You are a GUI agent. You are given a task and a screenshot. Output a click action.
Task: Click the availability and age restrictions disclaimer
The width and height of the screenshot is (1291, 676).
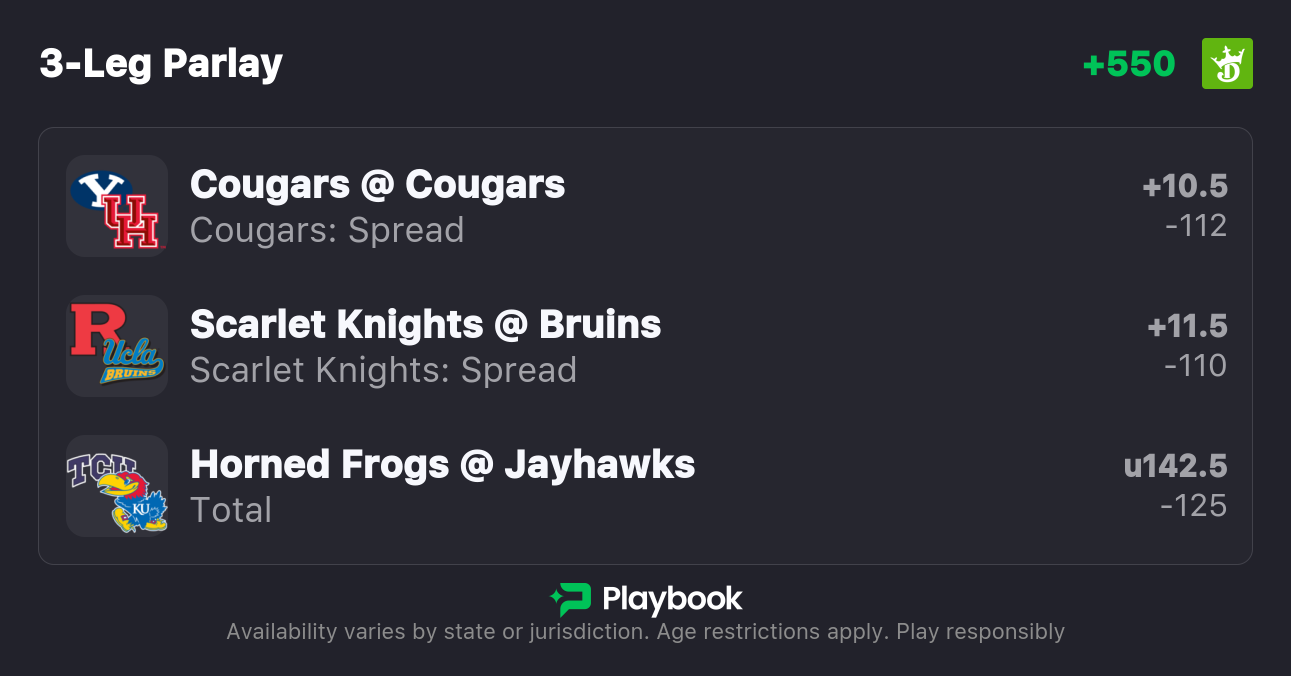pos(645,632)
